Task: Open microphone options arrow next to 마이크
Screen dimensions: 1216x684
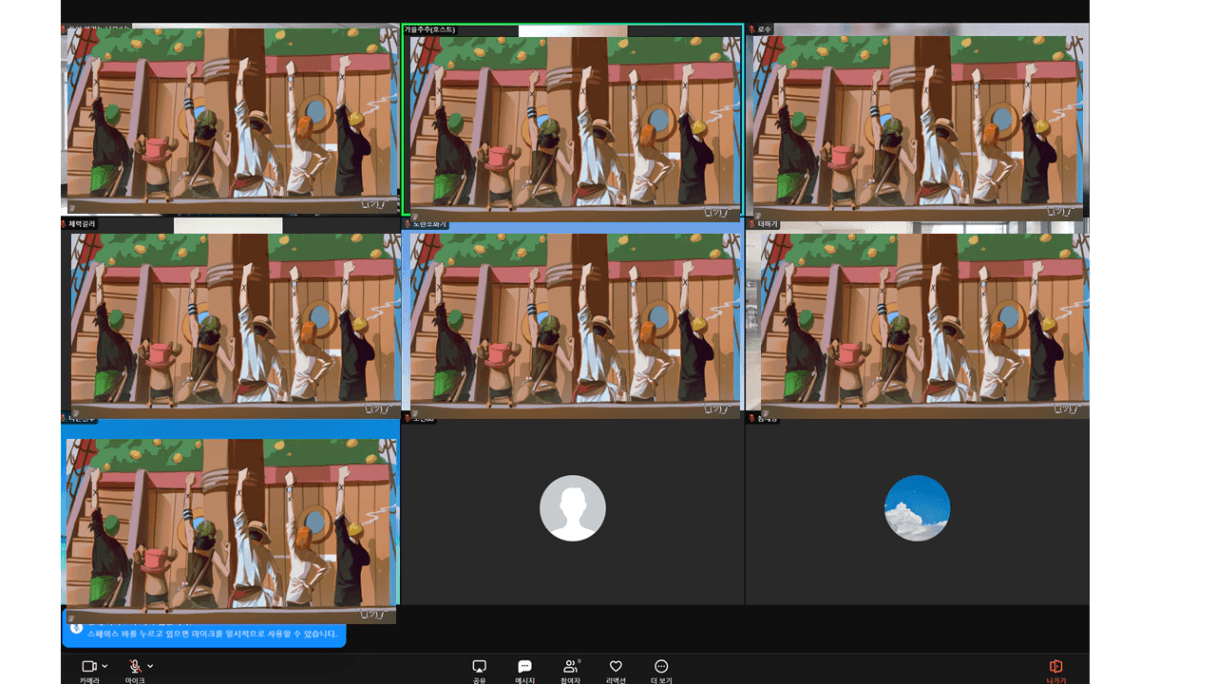Action: [x=151, y=666]
